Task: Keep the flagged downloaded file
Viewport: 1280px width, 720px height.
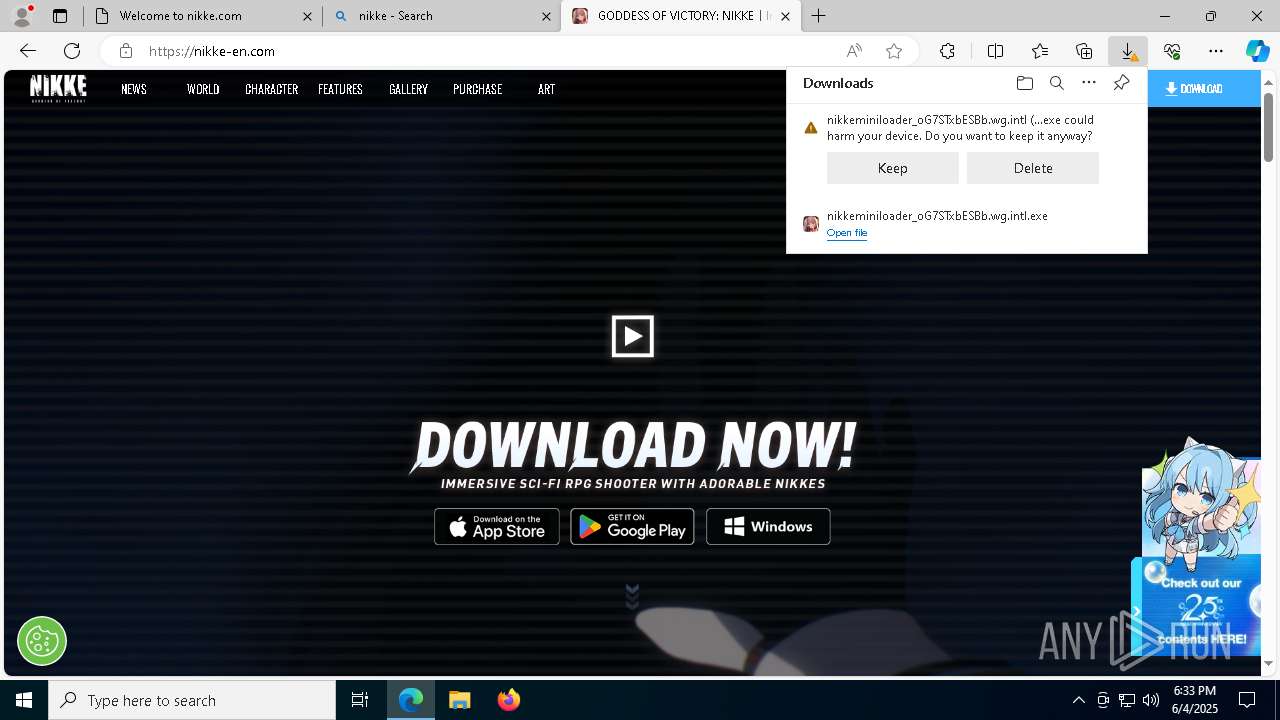Action: click(x=893, y=168)
